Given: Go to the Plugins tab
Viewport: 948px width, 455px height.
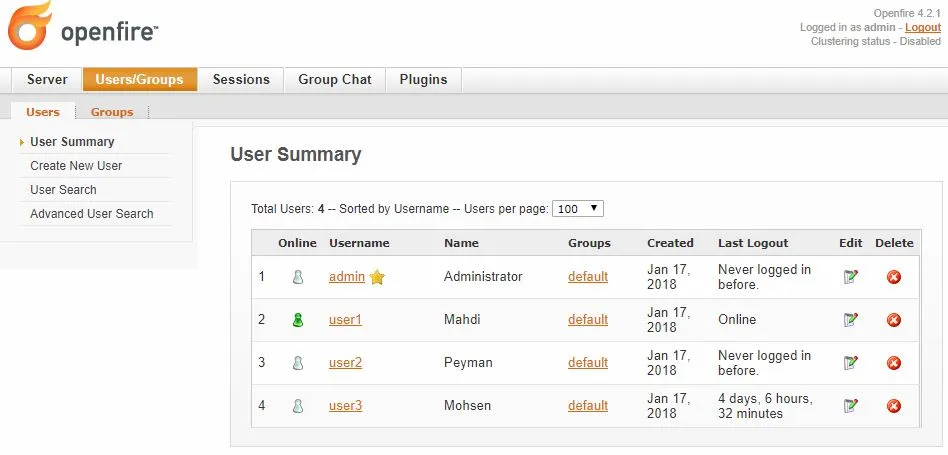Looking at the screenshot, I should point(423,80).
